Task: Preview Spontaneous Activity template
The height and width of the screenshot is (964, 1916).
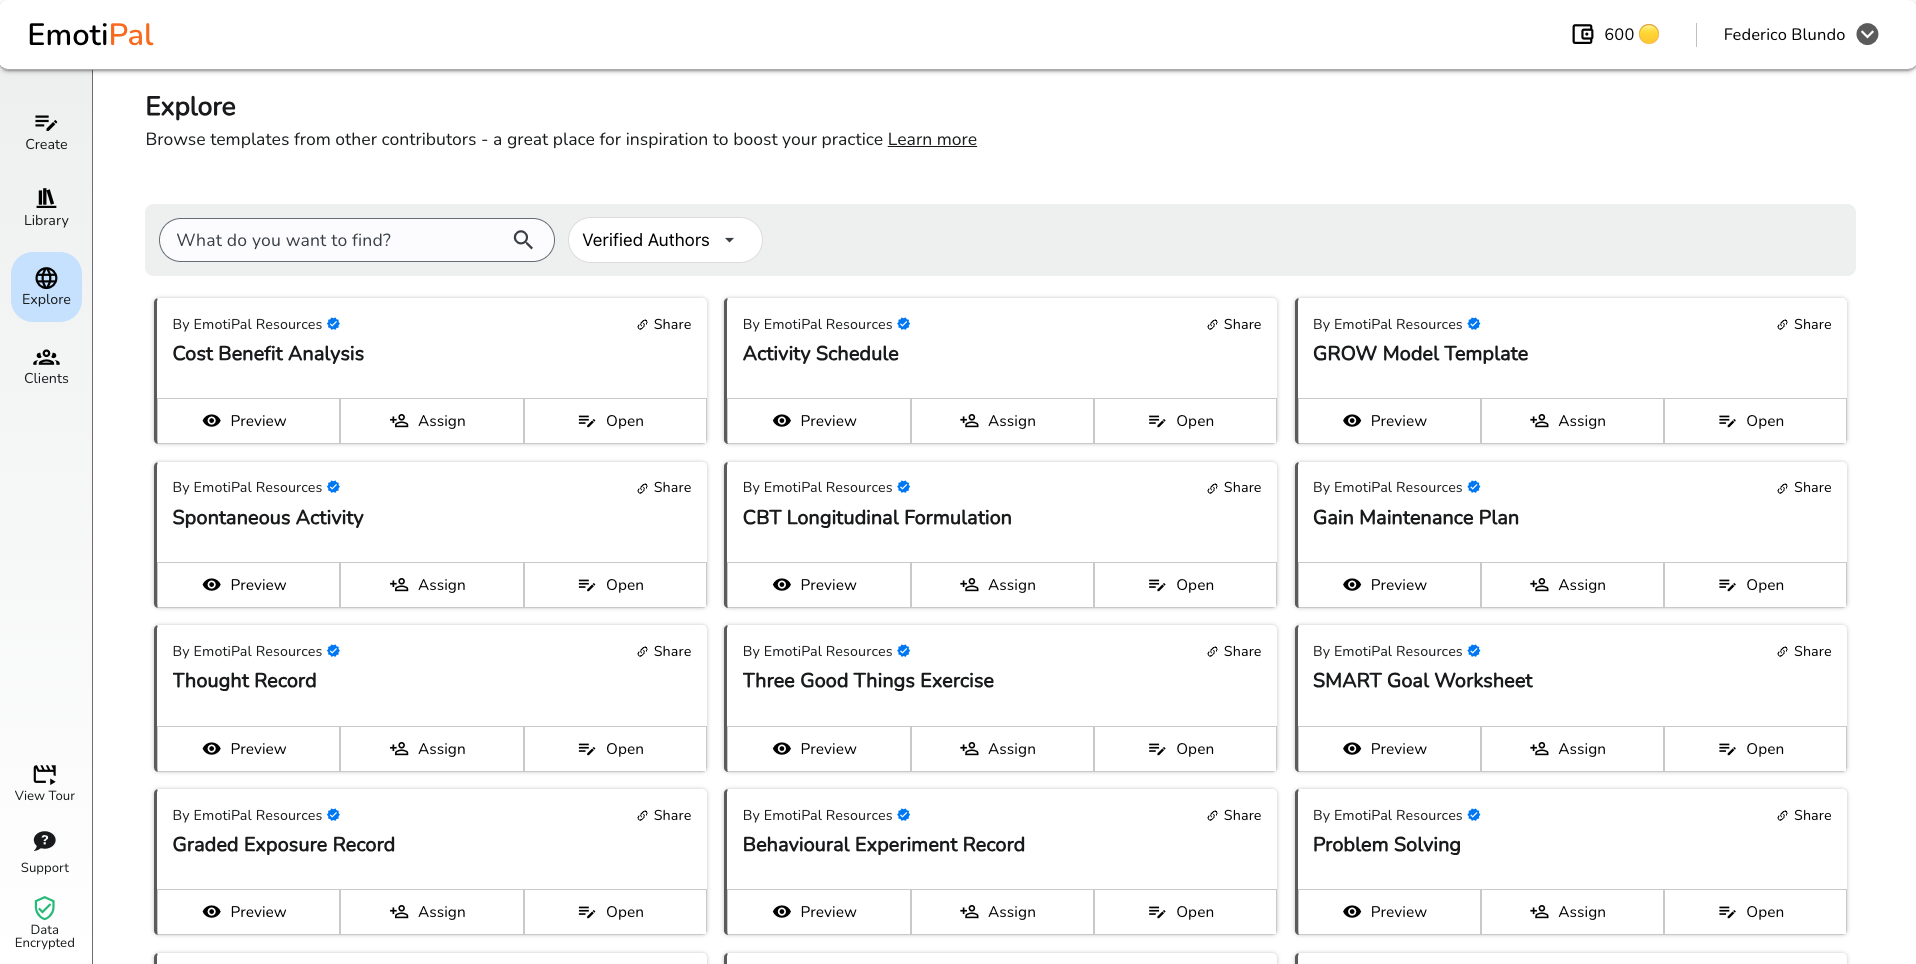Action: pyautogui.click(x=247, y=585)
